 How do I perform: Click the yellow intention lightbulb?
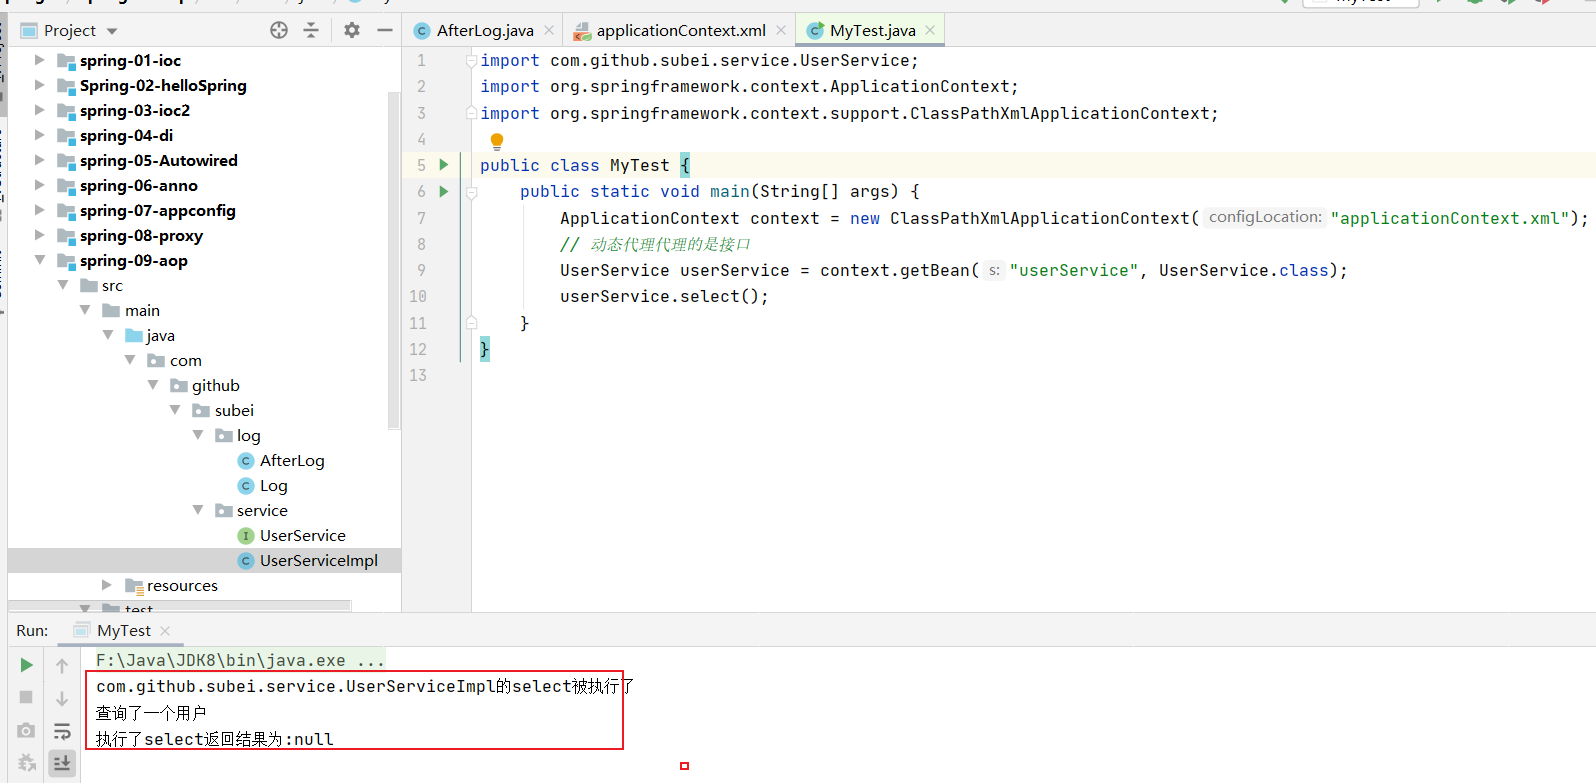click(x=497, y=141)
